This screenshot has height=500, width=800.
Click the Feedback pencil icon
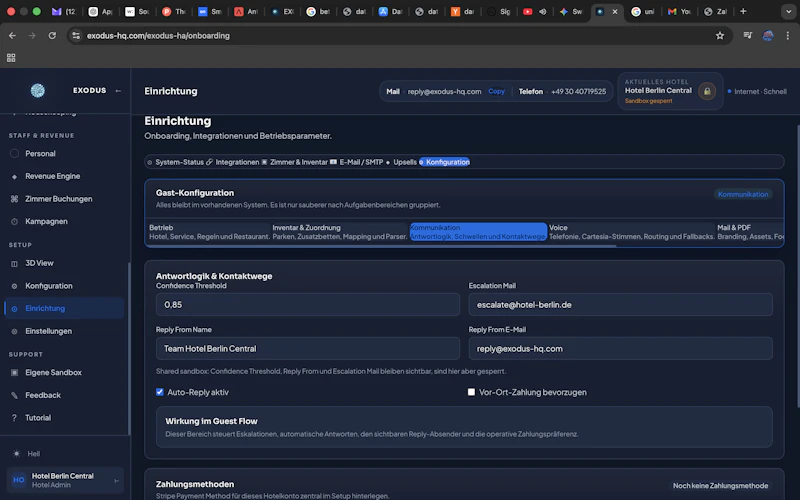[x=14, y=395]
